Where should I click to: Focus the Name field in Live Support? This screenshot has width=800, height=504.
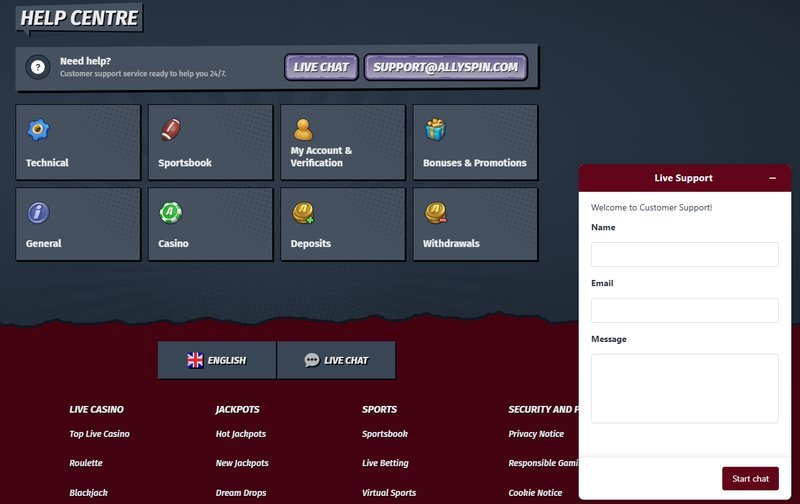click(685, 254)
